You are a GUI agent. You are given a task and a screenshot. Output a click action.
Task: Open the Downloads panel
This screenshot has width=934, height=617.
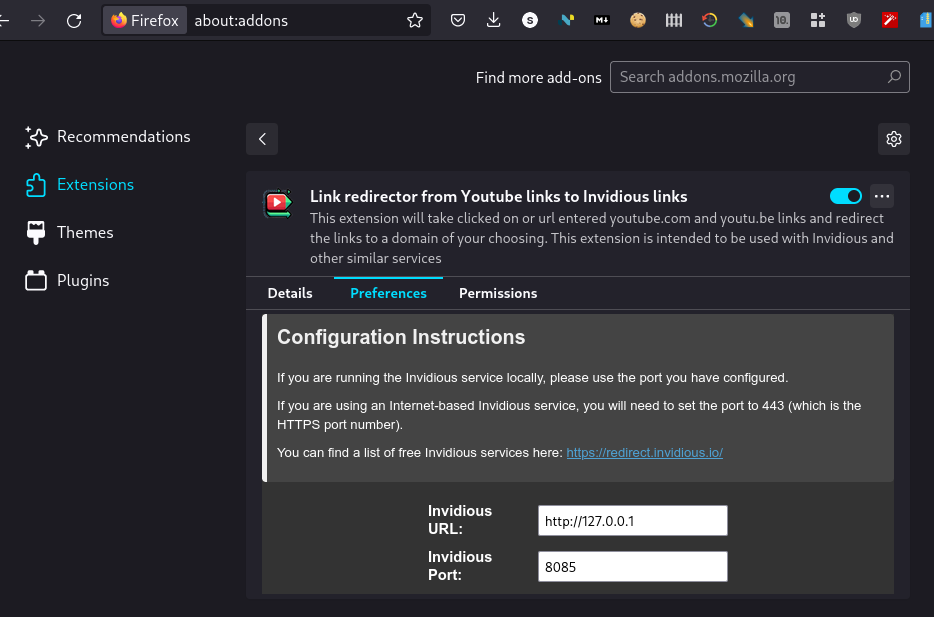click(x=493, y=21)
